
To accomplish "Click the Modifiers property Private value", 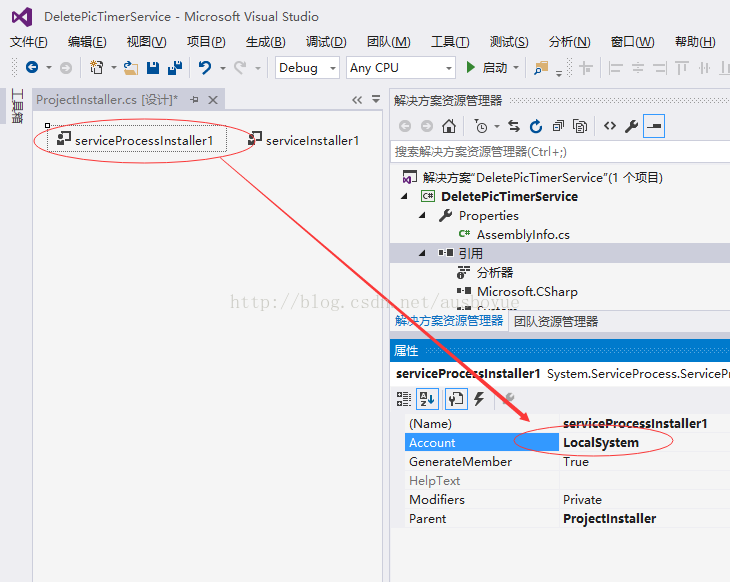I will pyautogui.click(x=582, y=500).
